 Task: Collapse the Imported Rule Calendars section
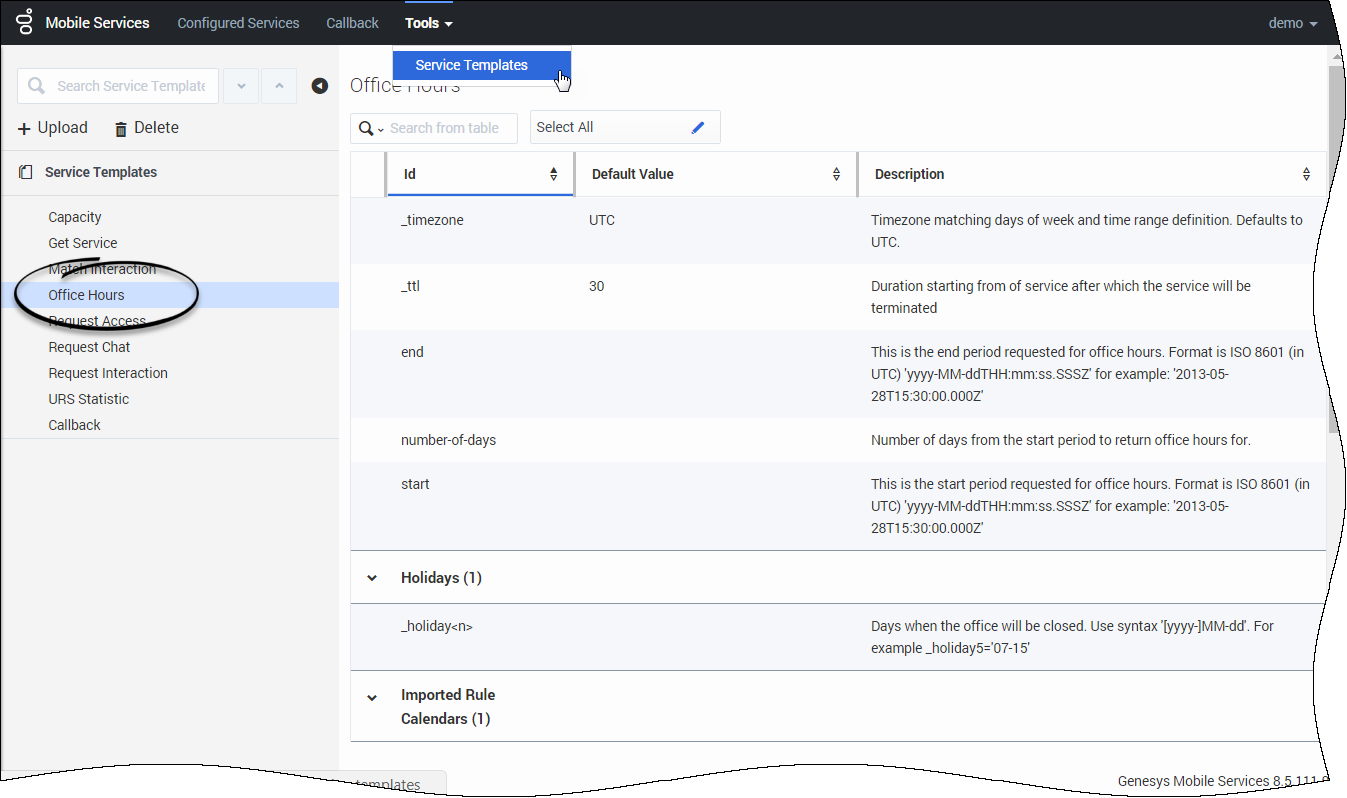372,698
